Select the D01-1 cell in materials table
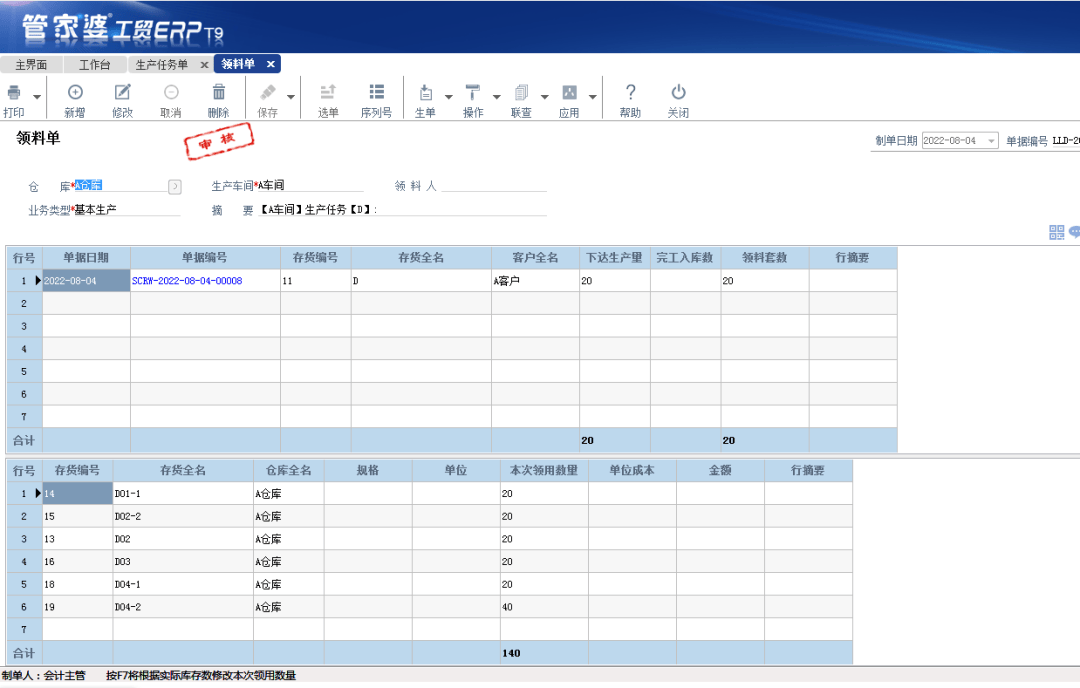 point(182,493)
